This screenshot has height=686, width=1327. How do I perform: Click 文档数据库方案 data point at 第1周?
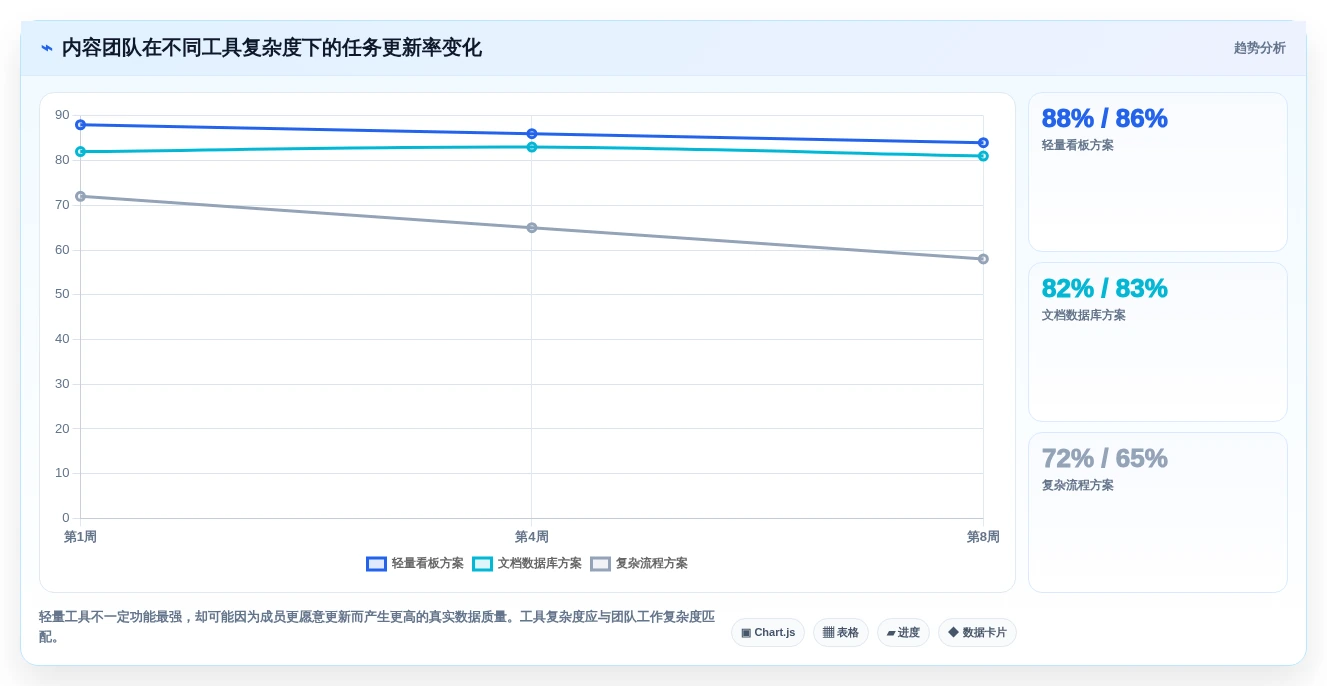click(80, 152)
